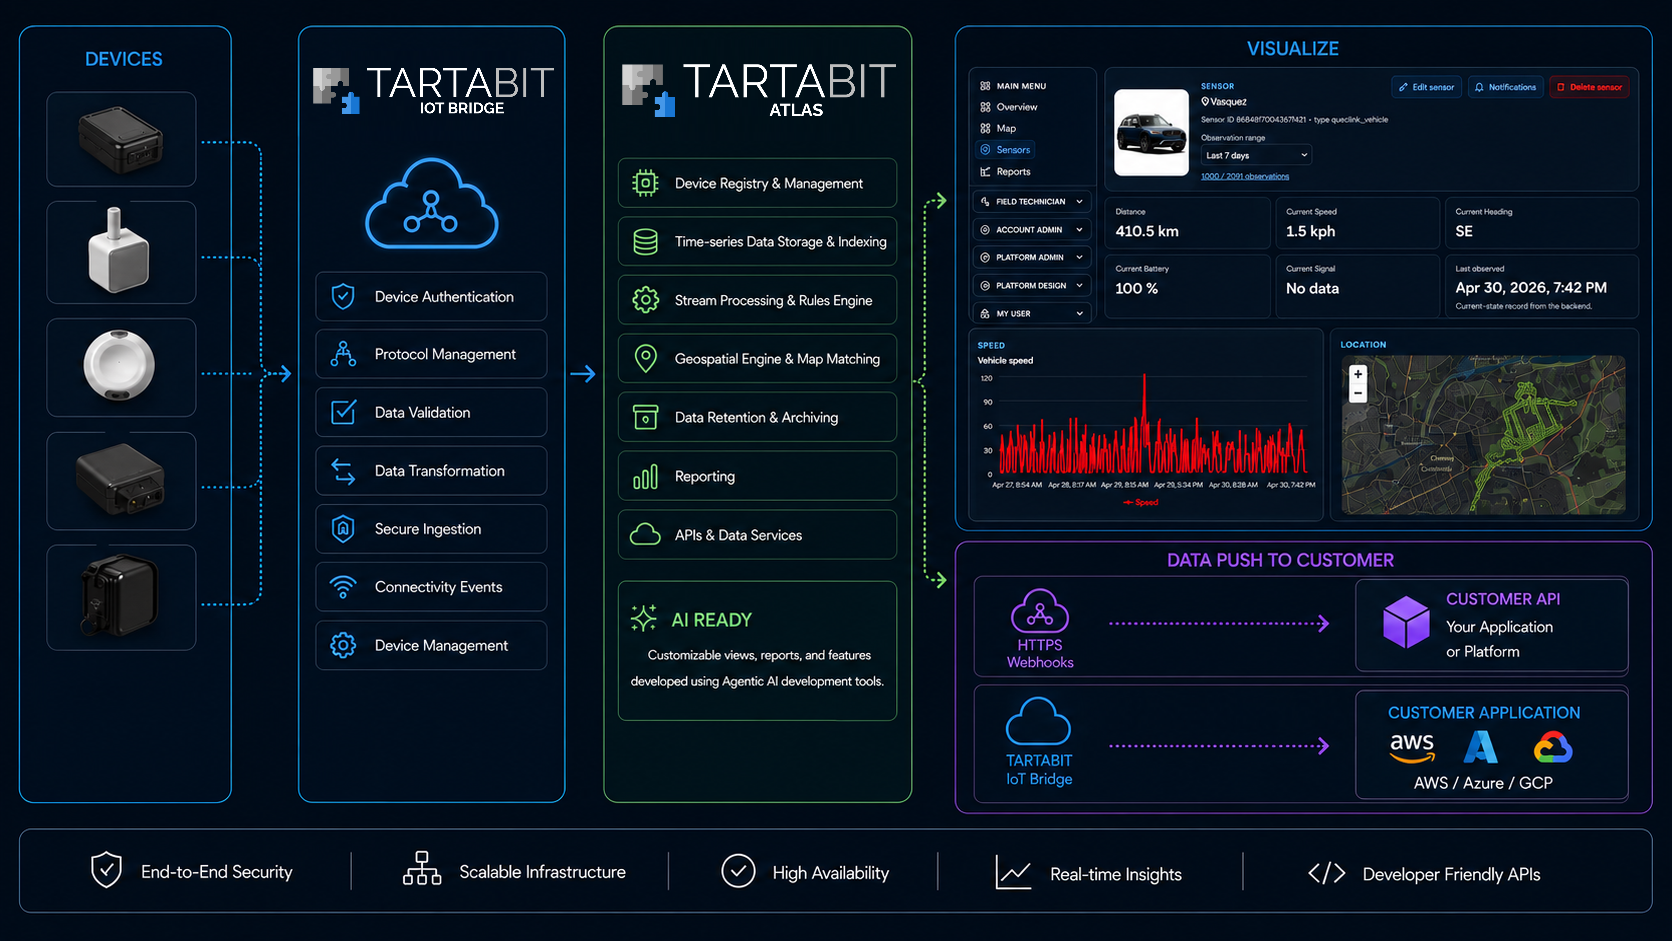Click the Geospatial Engine map pin icon
The image size is (1672, 941).
[646, 358]
